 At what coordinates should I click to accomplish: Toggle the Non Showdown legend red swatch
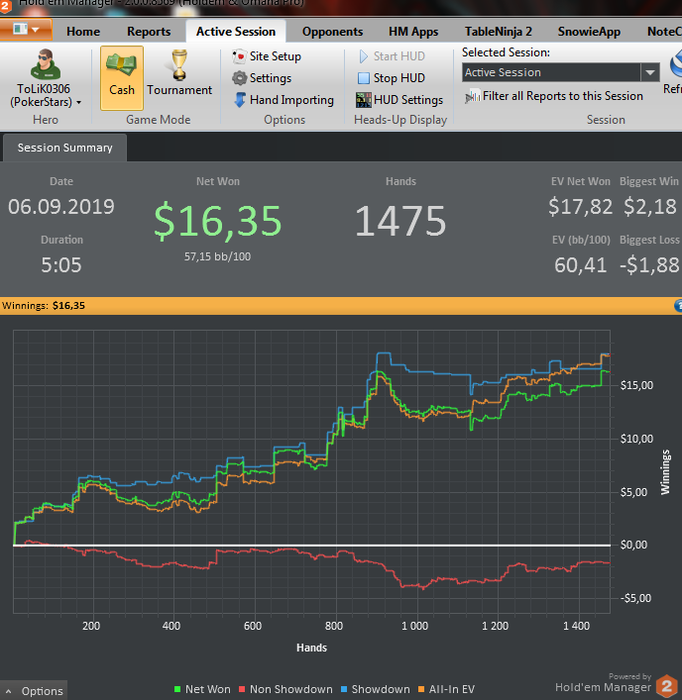click(242, 689)
